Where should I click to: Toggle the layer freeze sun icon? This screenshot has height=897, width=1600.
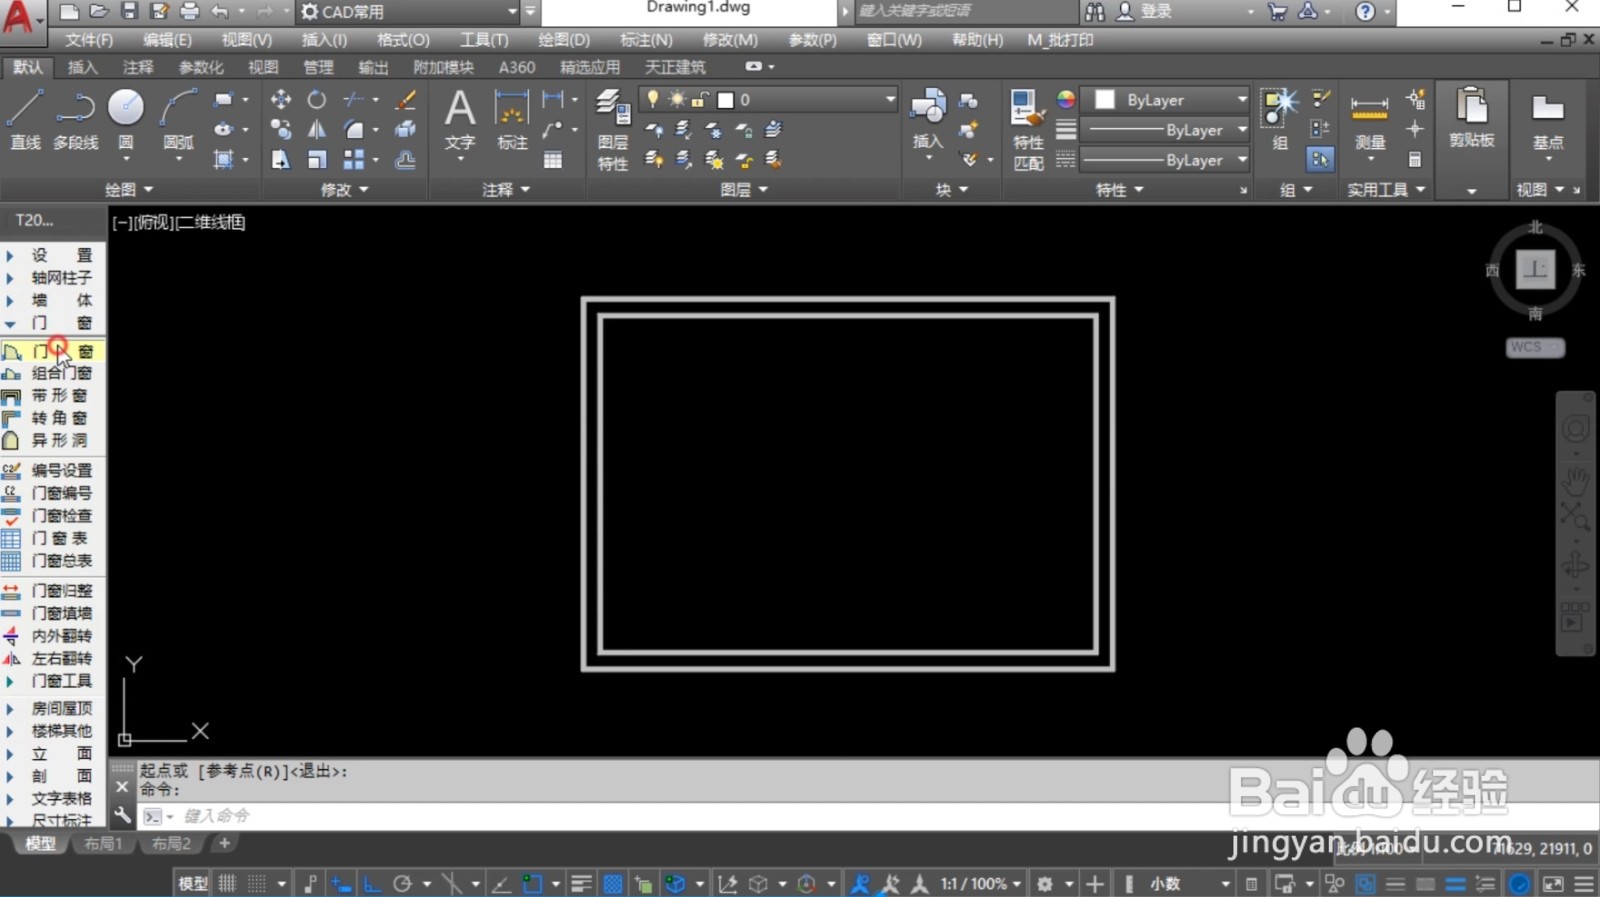click(677, 99)
